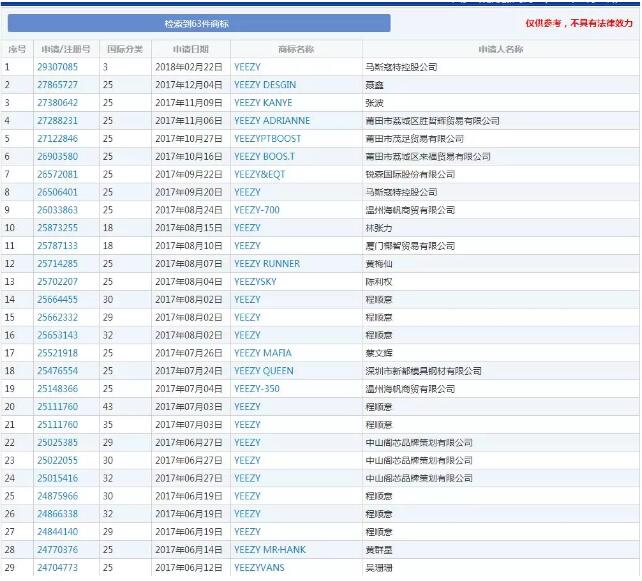Image resolution: width=642 pixels, height=581 pixels.
Task: Open registration number 26033863
Action: pyautogui.click(x=57, y=210)
